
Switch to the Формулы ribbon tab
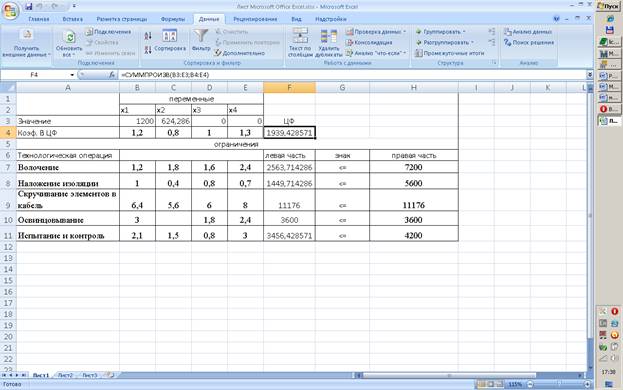173,19
